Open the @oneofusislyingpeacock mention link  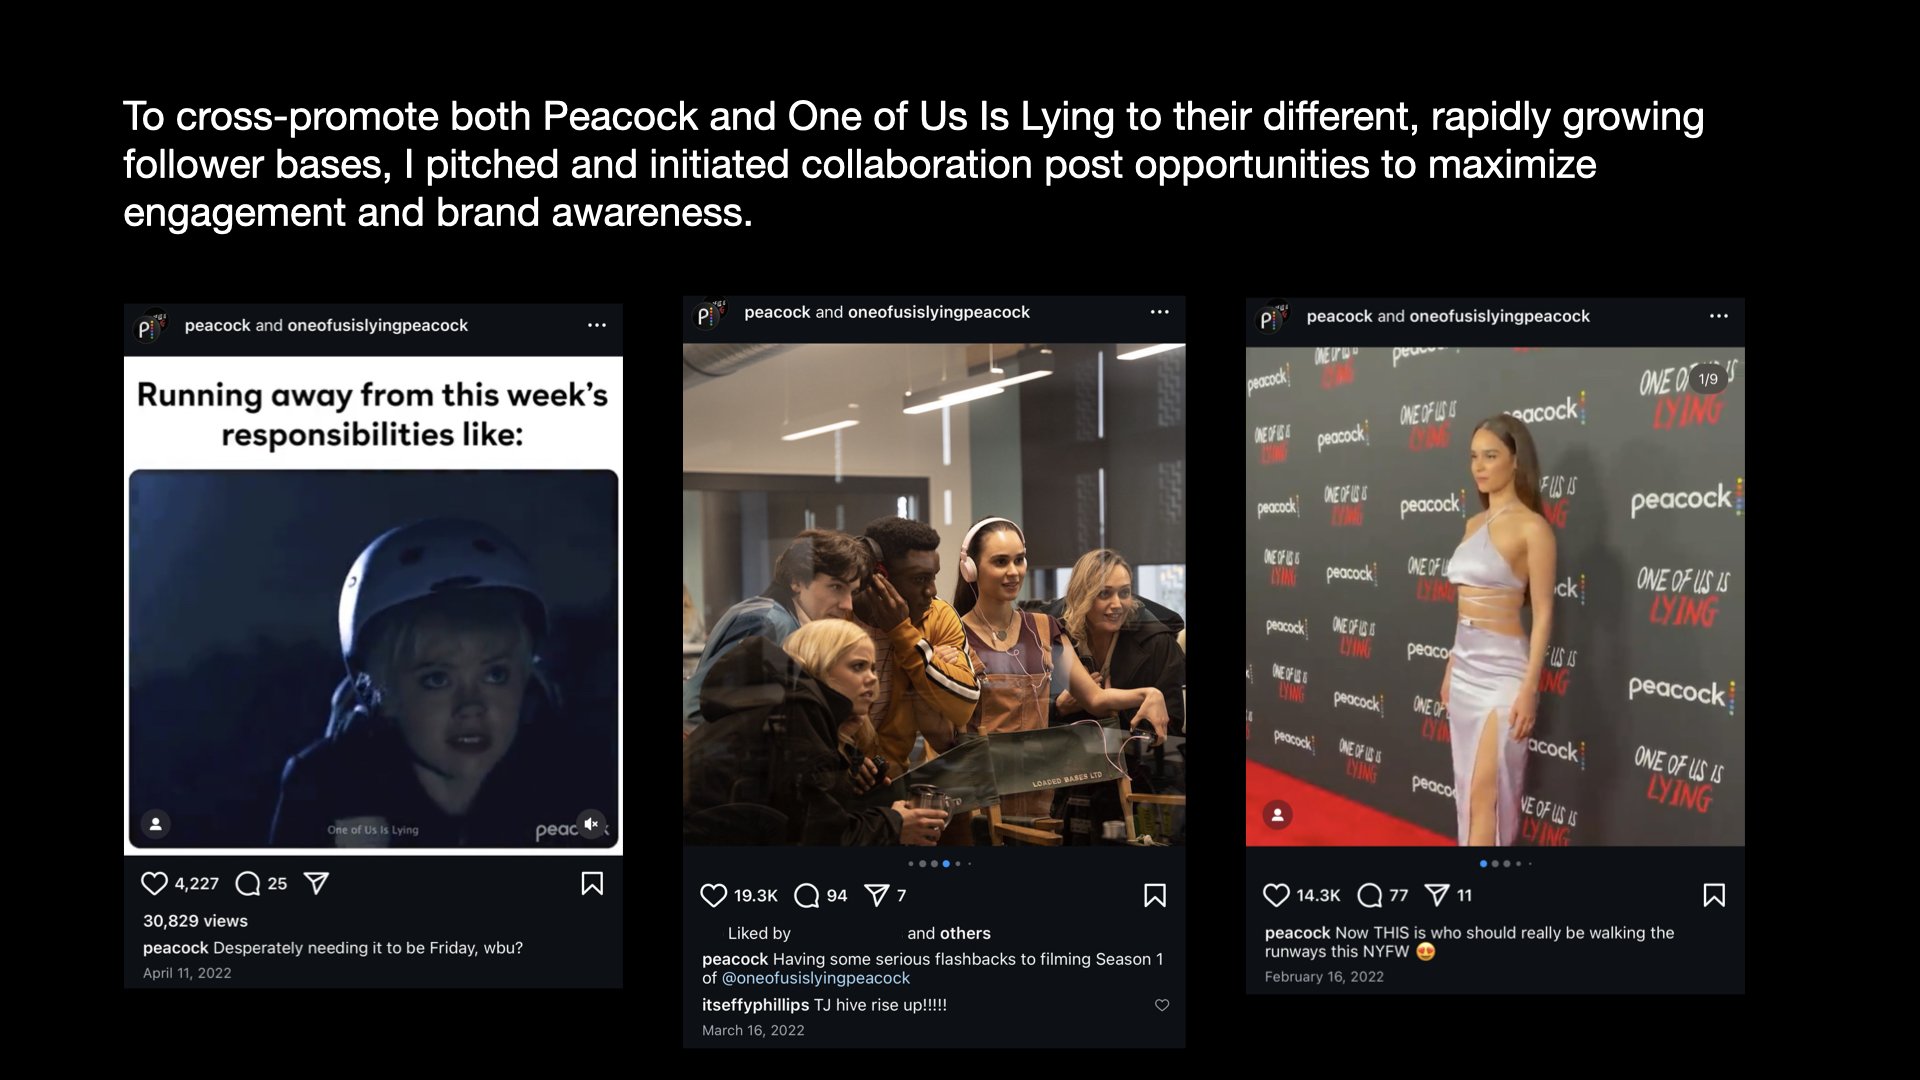(816, 978)
